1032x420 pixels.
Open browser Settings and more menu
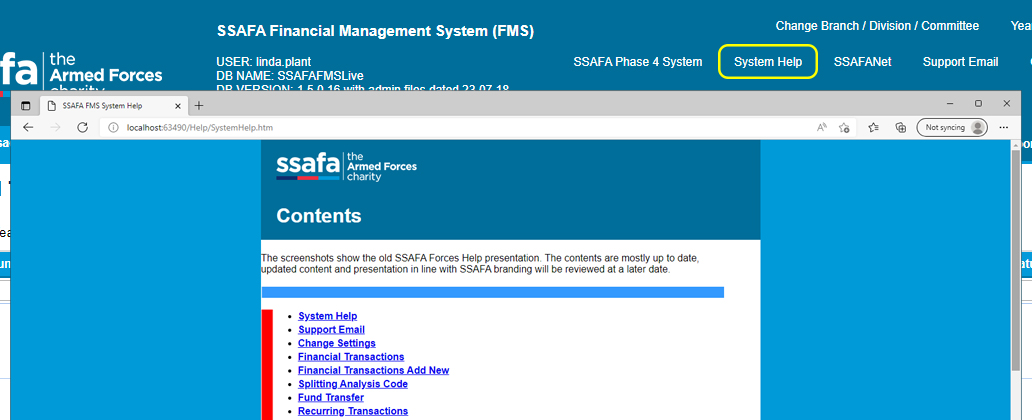coord(1004,127)
